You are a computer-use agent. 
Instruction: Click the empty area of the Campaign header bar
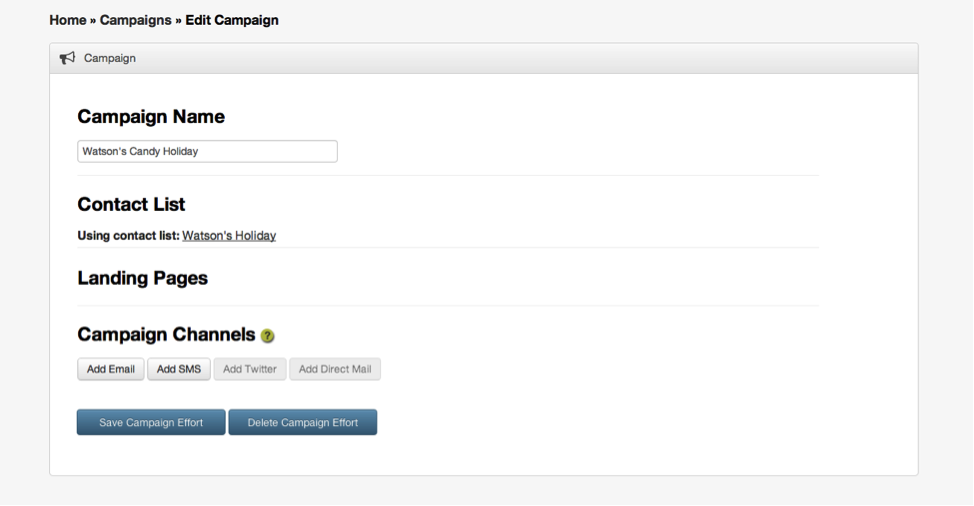(x=528, y=58)
